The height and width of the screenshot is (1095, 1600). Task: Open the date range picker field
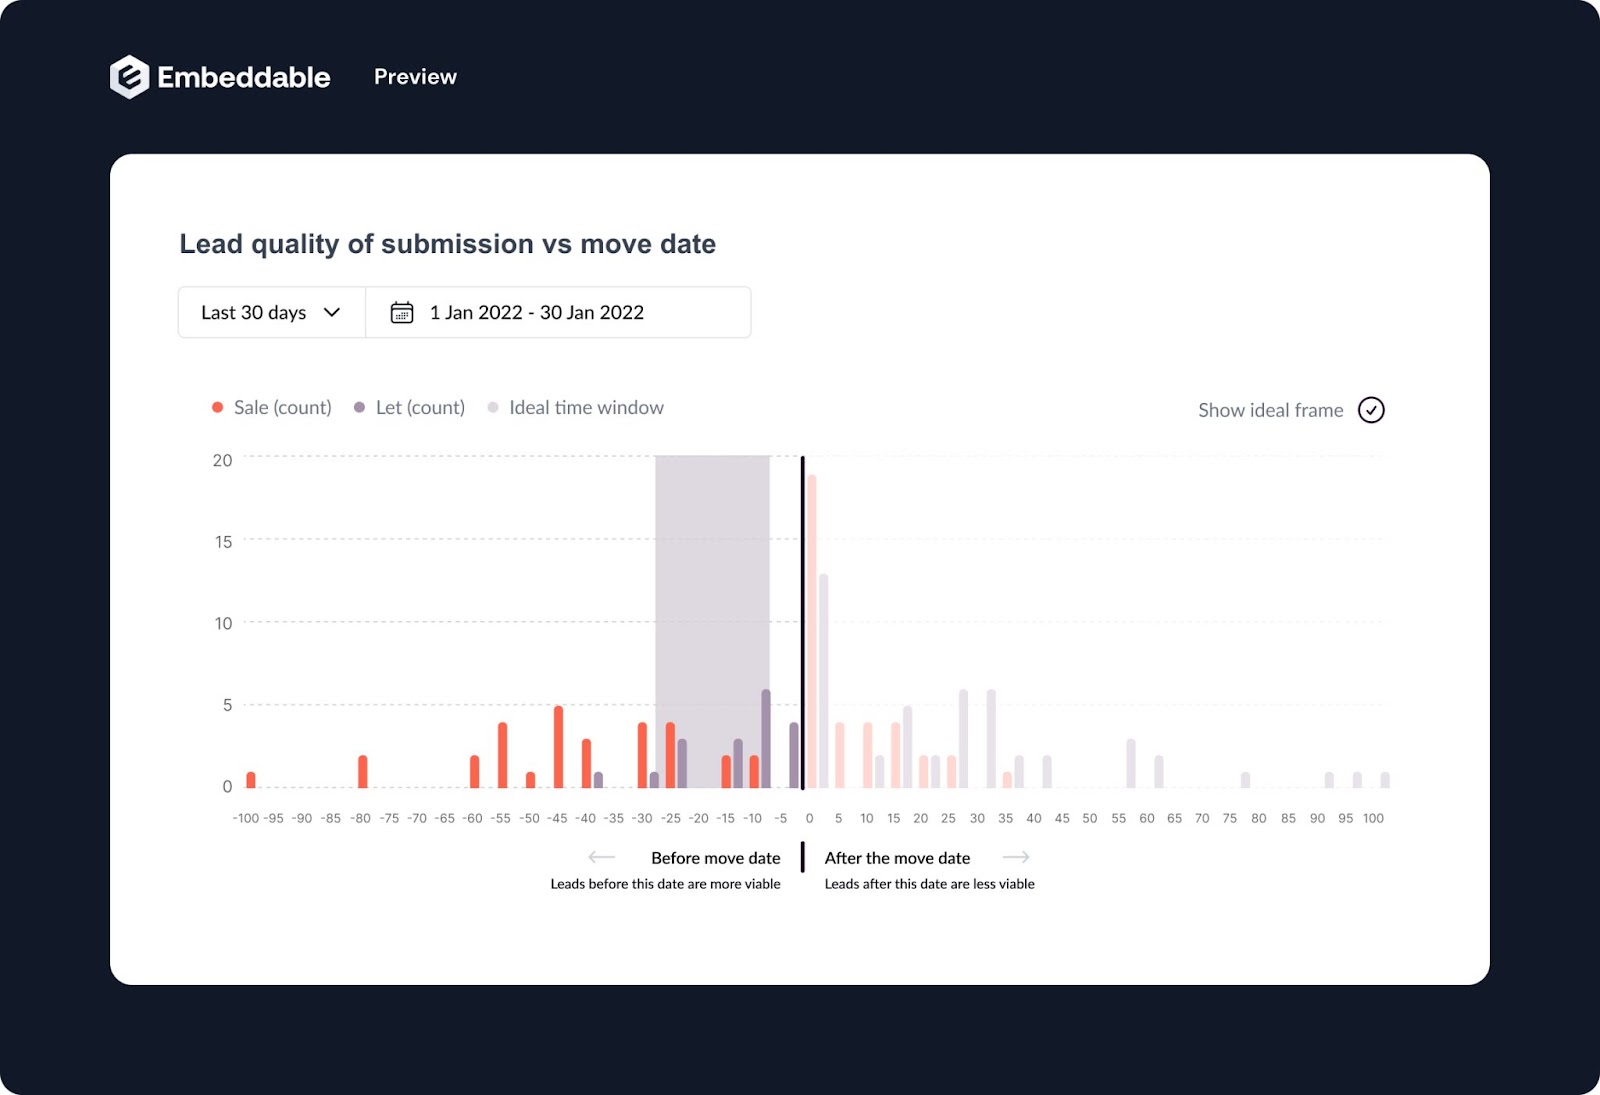535,312
